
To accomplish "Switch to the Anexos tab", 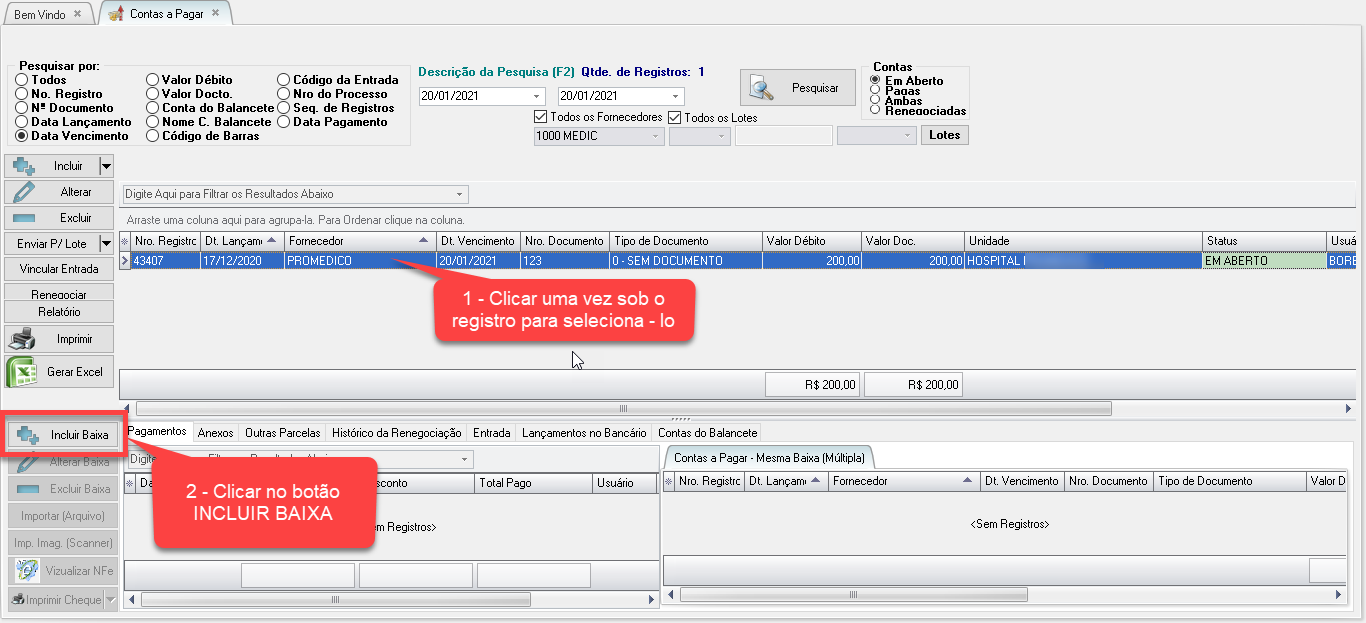I will [x=215, y=433].
